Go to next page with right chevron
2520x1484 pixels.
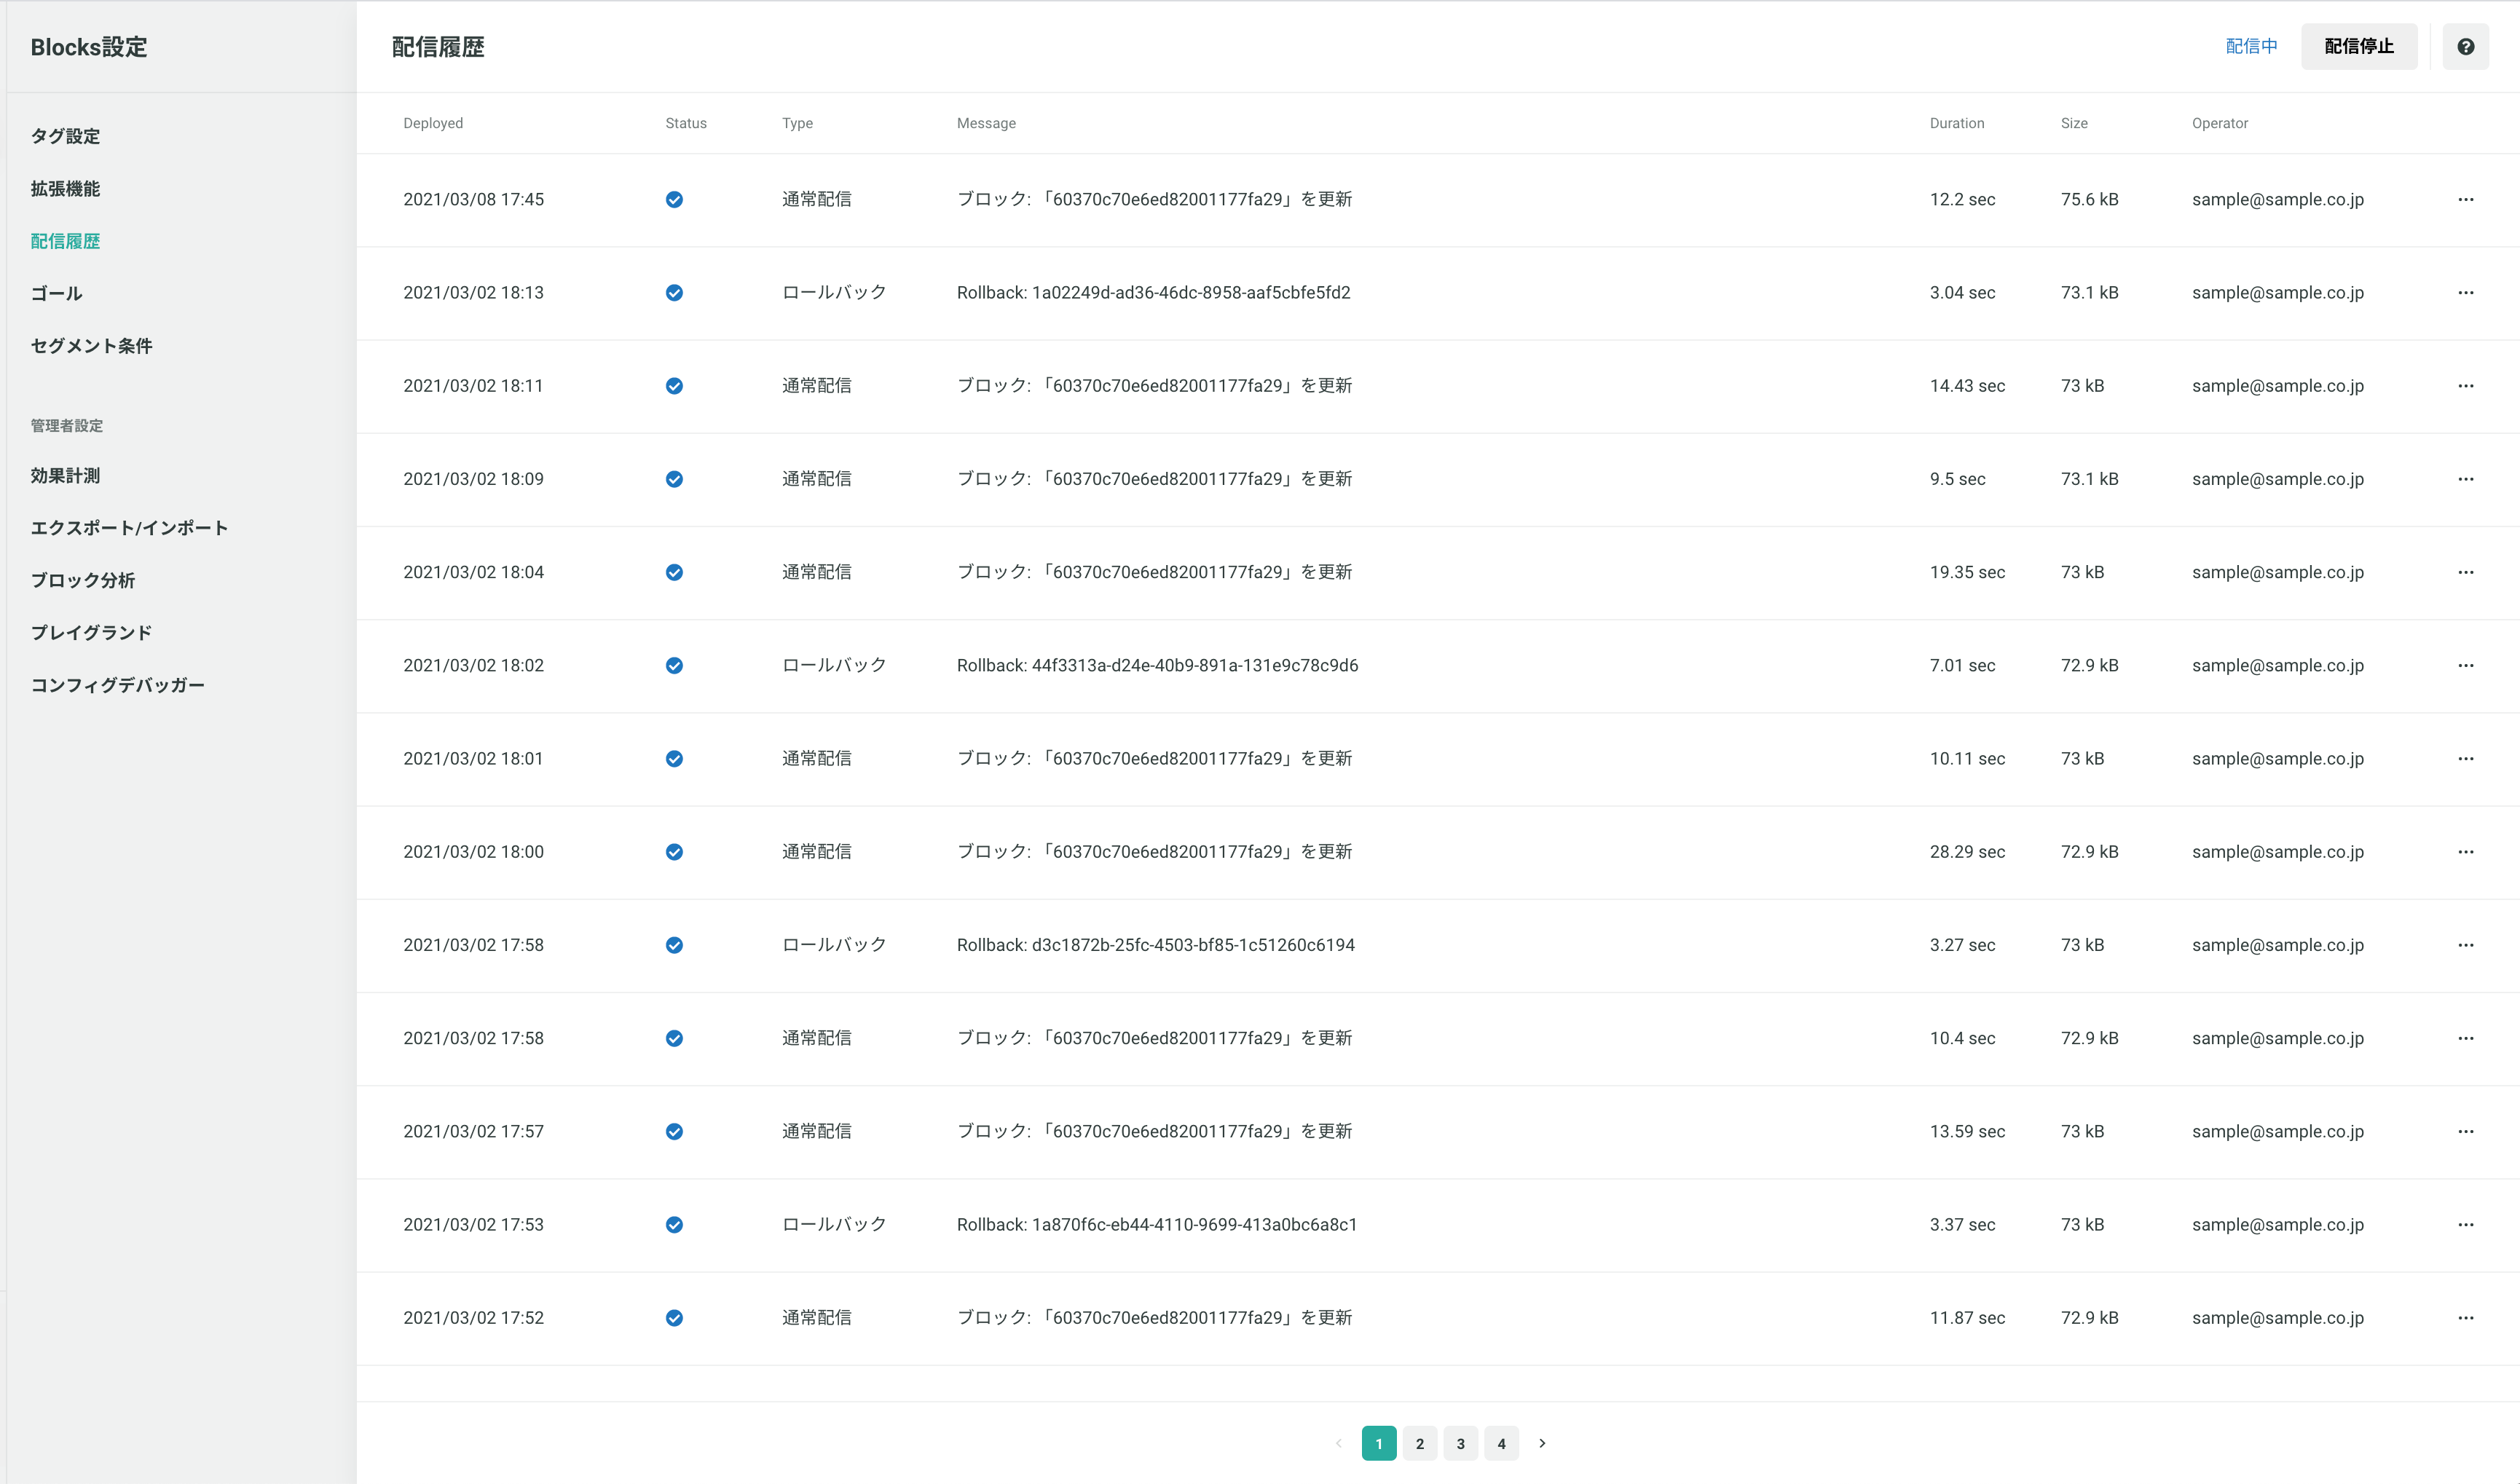[x=1542, y=1443]
